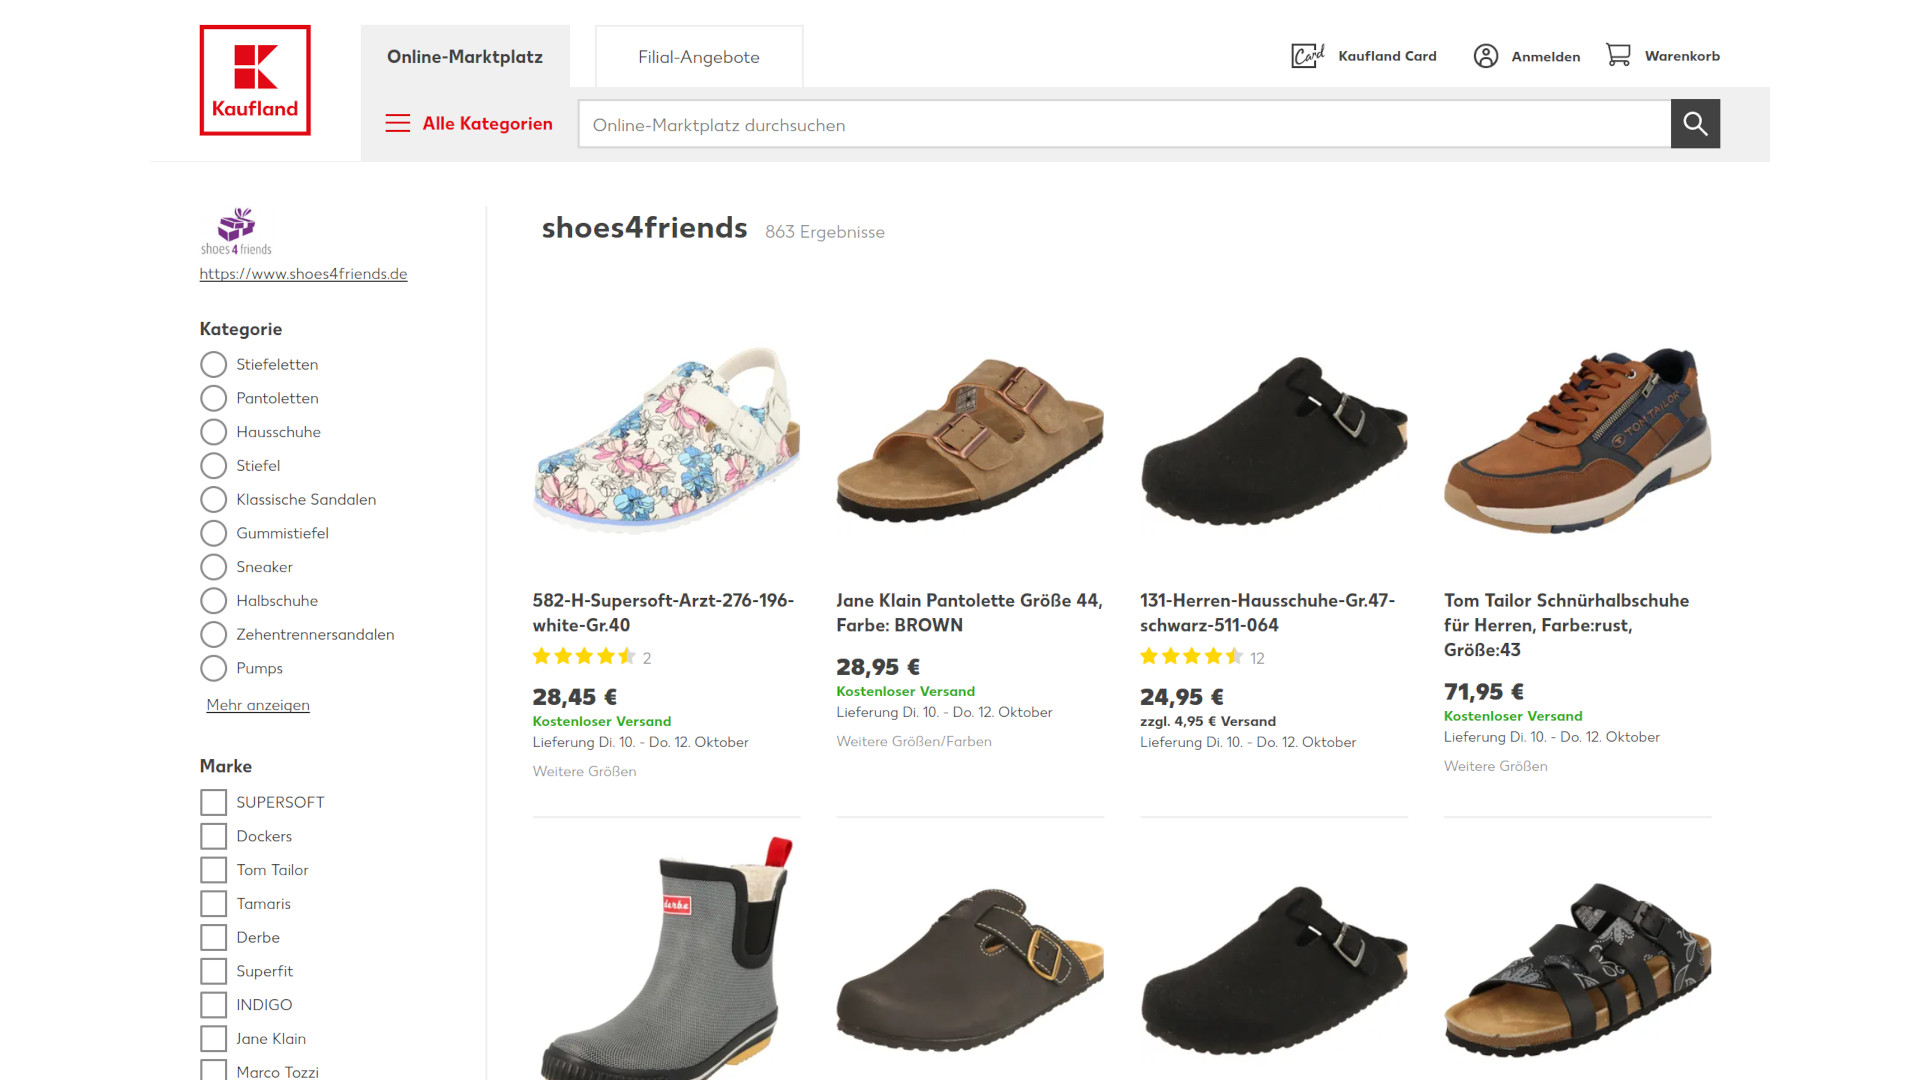This screenshot has width=1920, height=1080.
Task: Select the Online-Marktplatz tab
Action: pos(465,56)
